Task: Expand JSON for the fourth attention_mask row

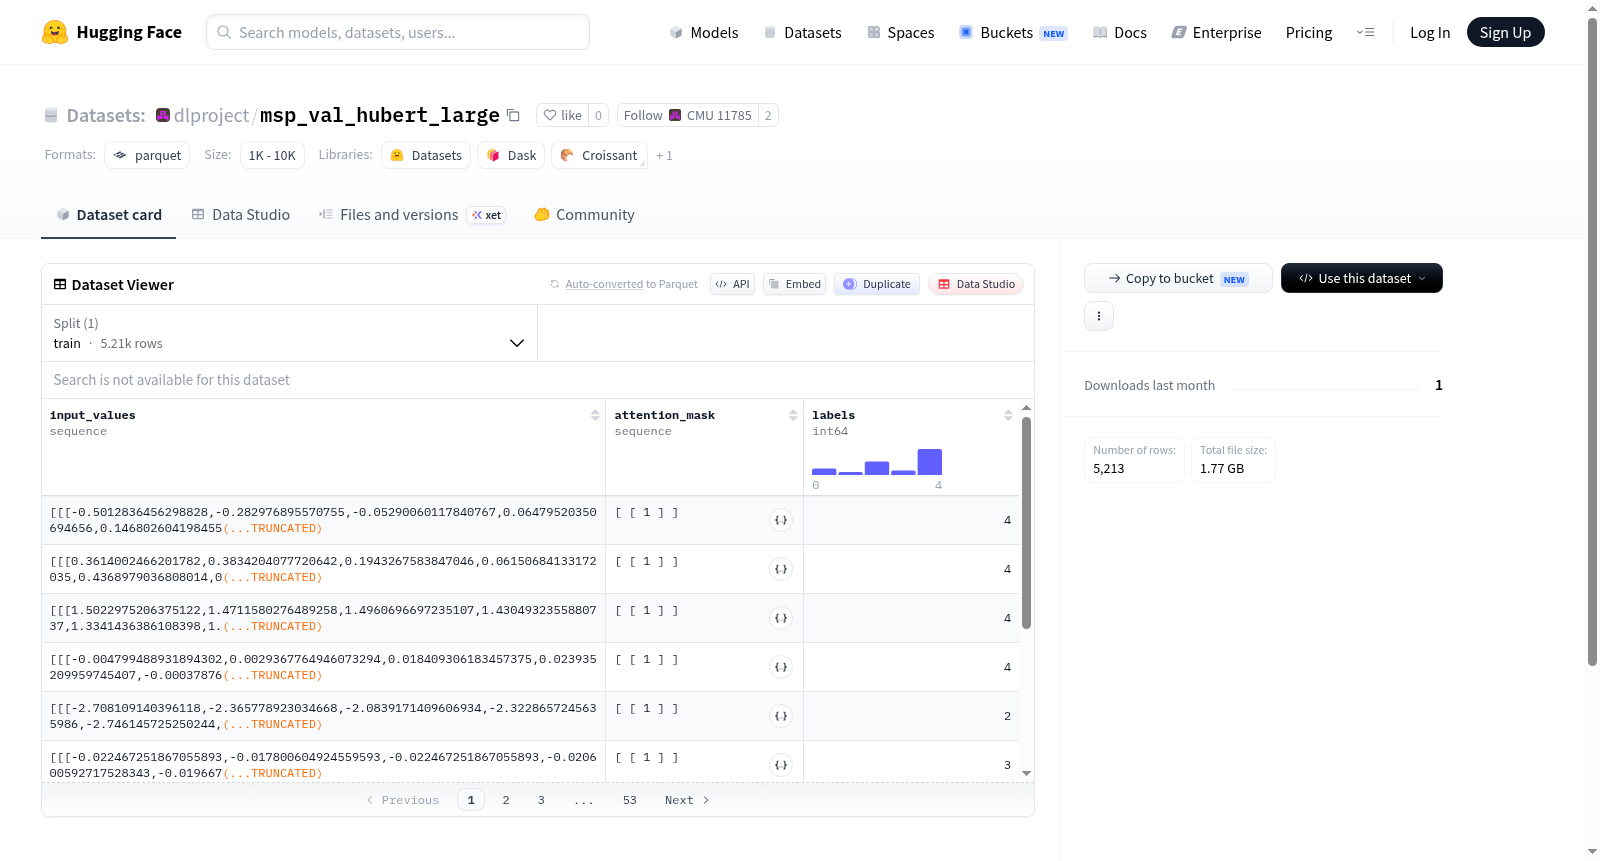Action: click(781, 667)
